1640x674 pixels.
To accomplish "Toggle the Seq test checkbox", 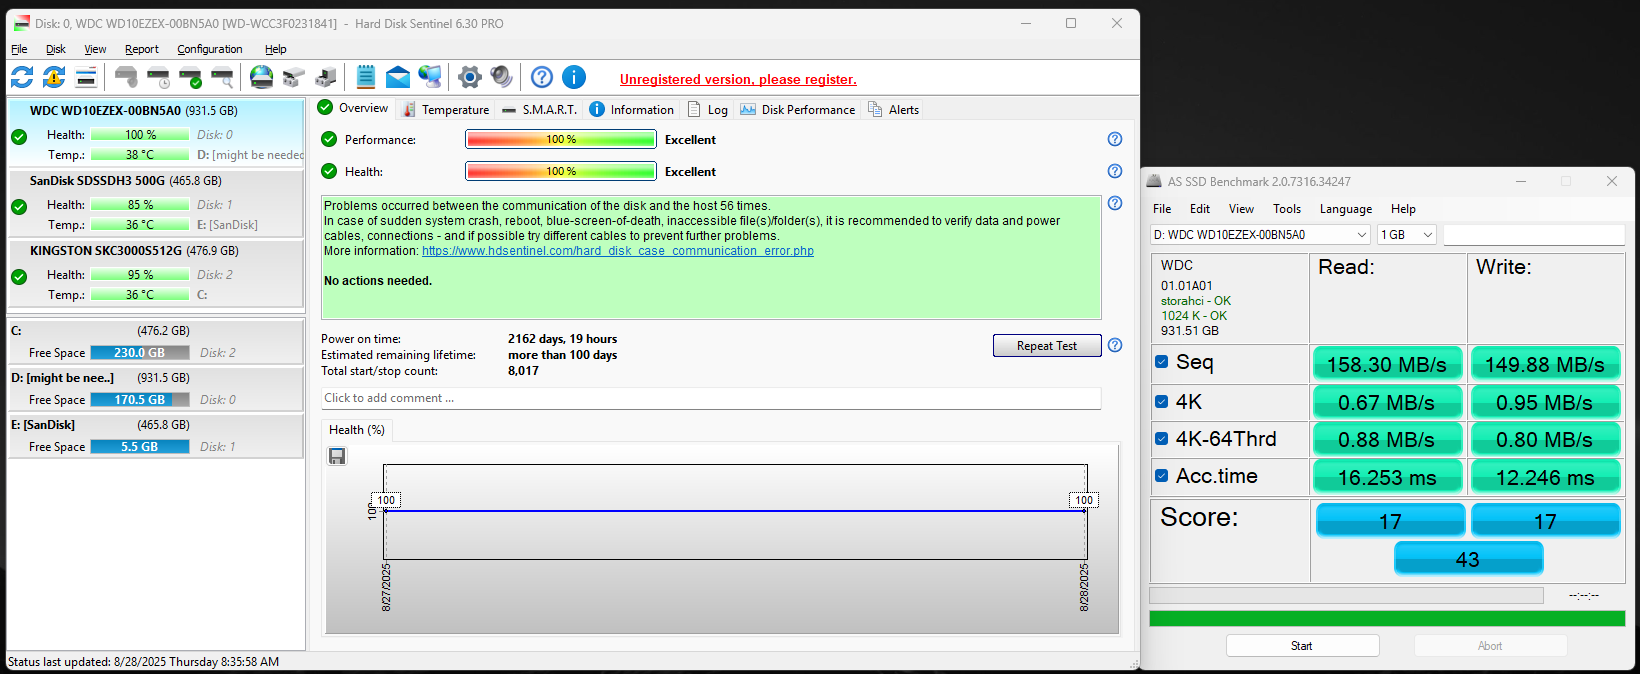I will (1161, 362).
